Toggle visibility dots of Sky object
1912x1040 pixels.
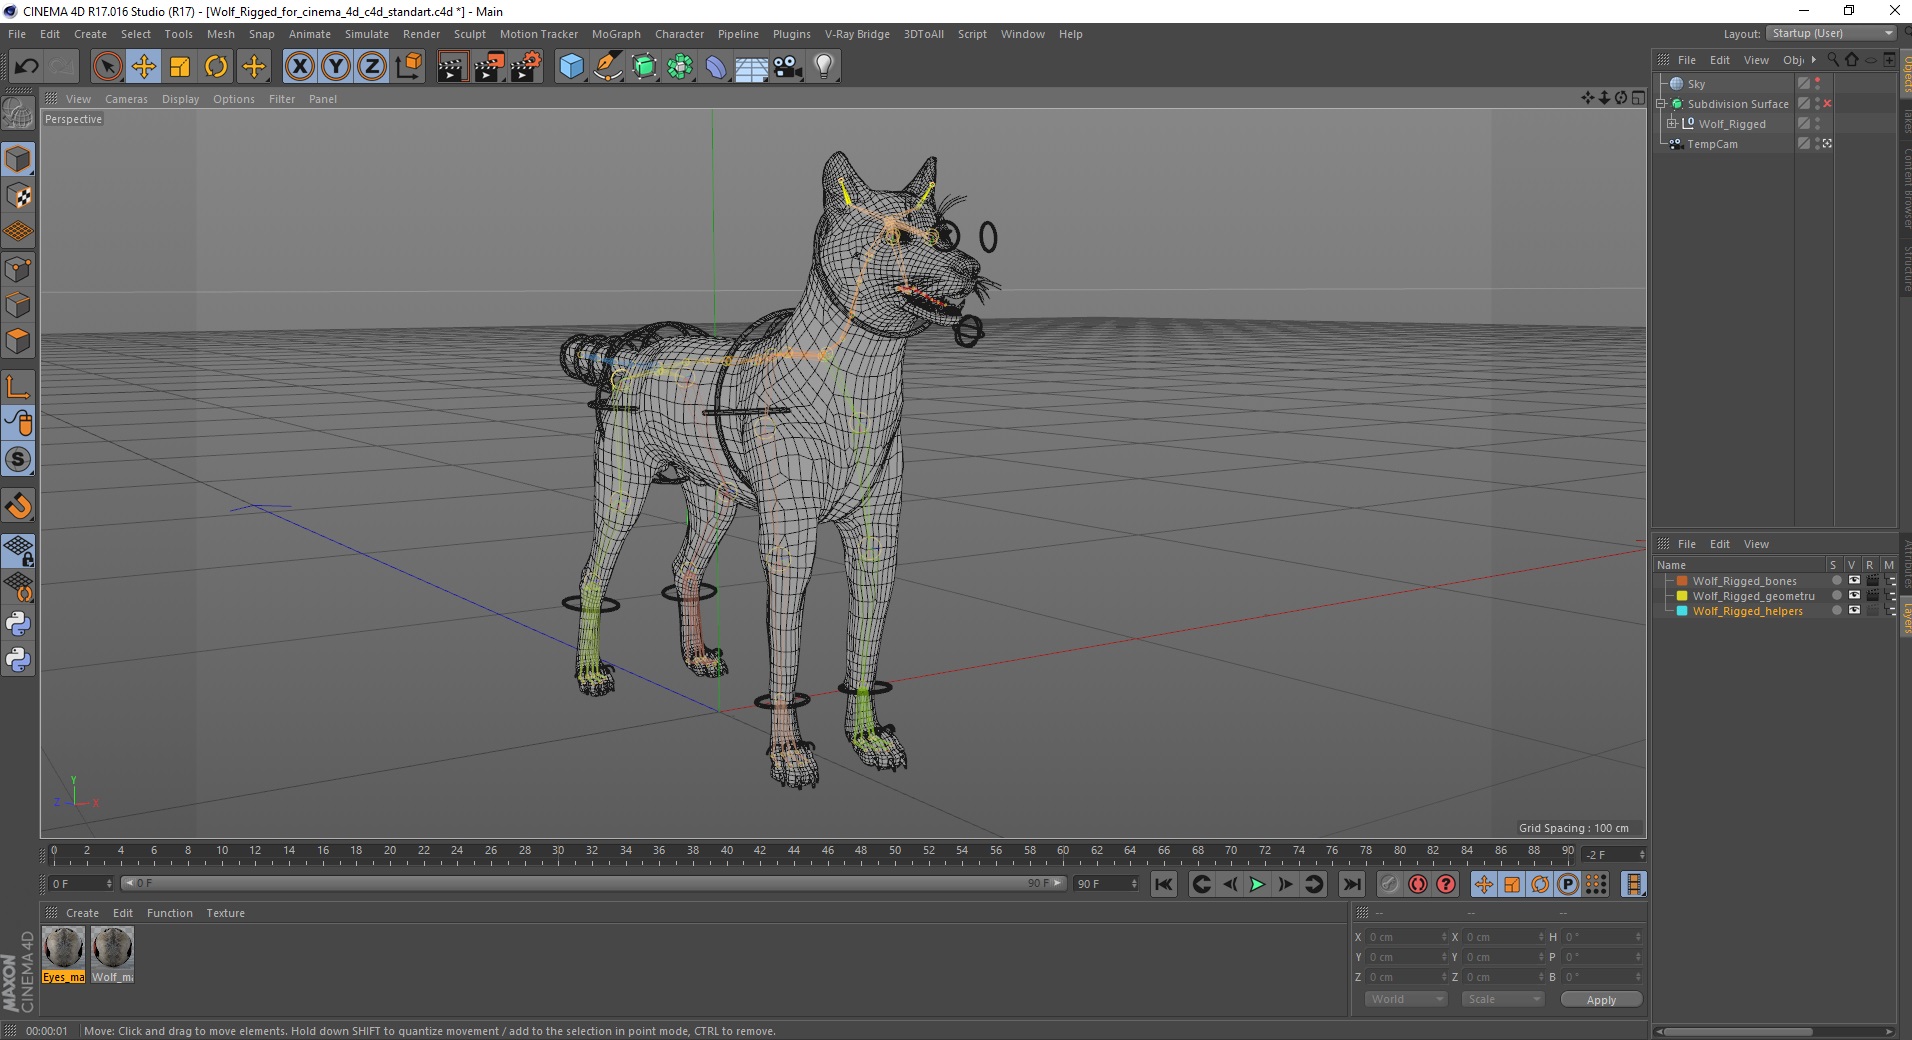(1818, 84)
